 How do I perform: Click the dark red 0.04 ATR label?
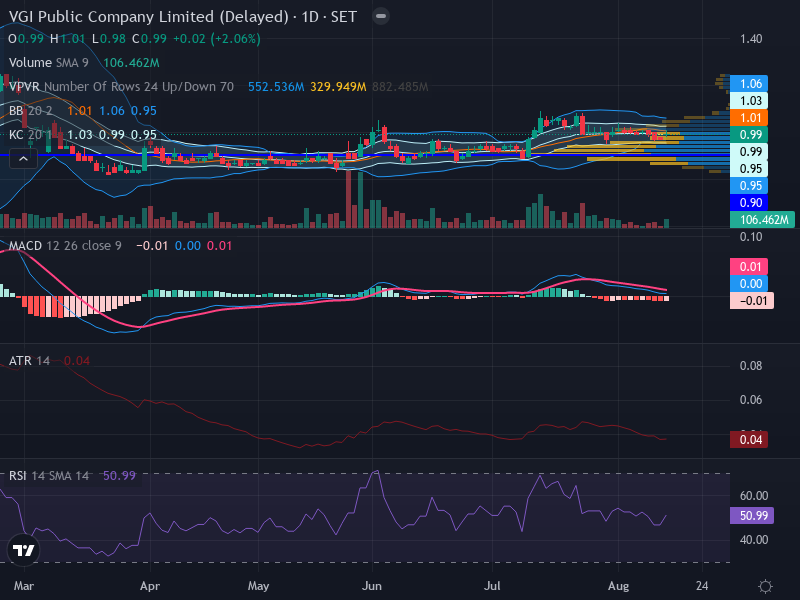[x=749, y=439]
